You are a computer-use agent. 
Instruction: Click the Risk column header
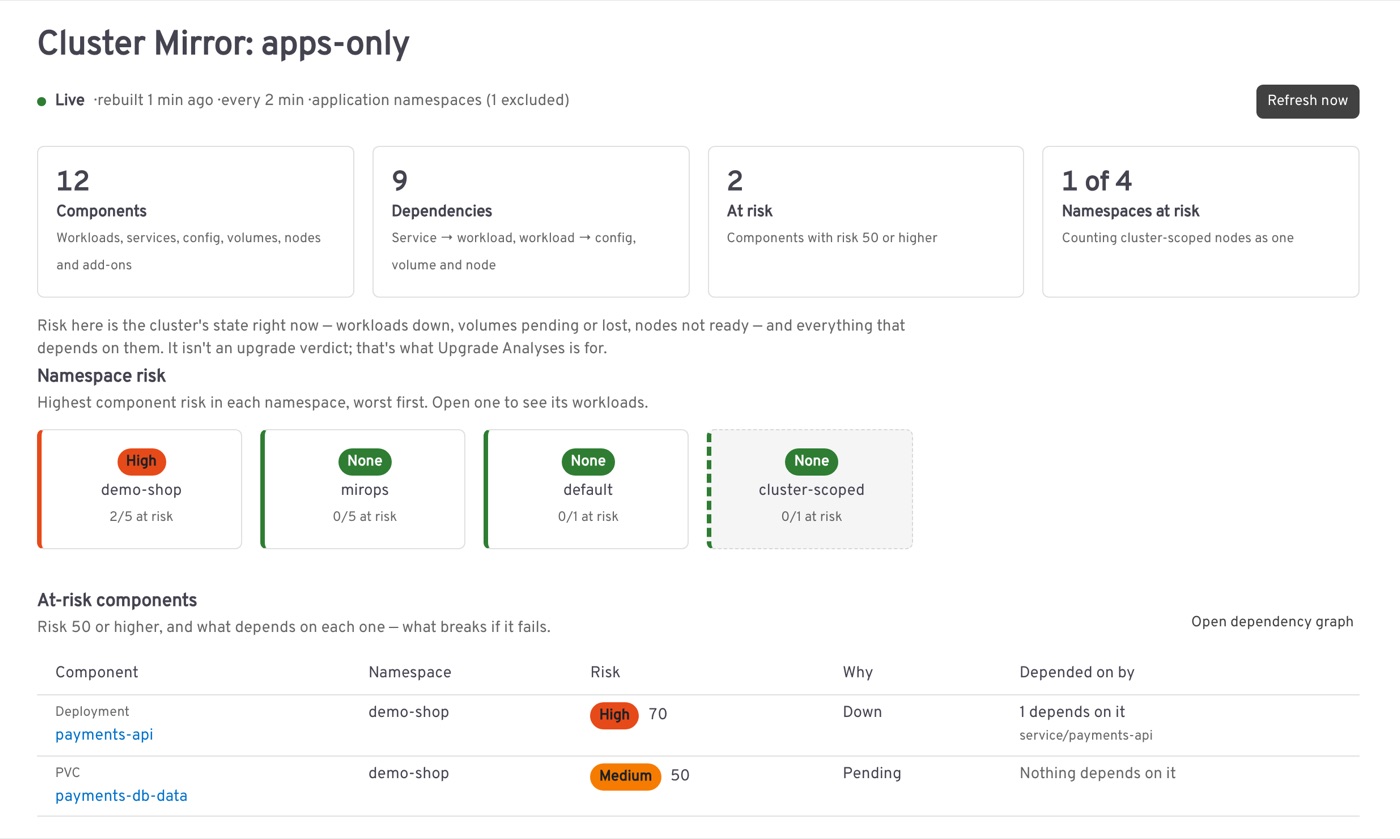[605, 673]
